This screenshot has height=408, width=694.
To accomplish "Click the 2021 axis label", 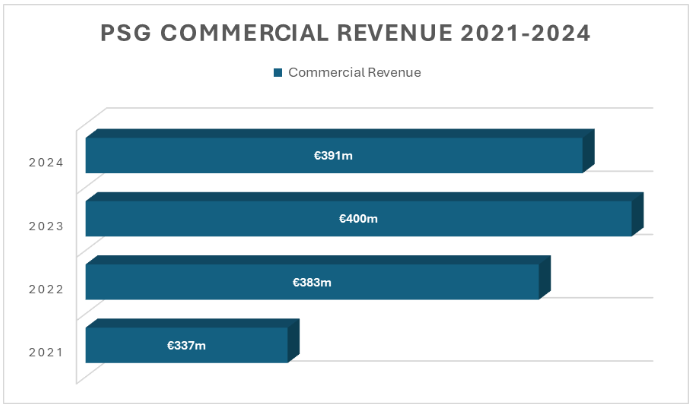I will coord(46,353).
